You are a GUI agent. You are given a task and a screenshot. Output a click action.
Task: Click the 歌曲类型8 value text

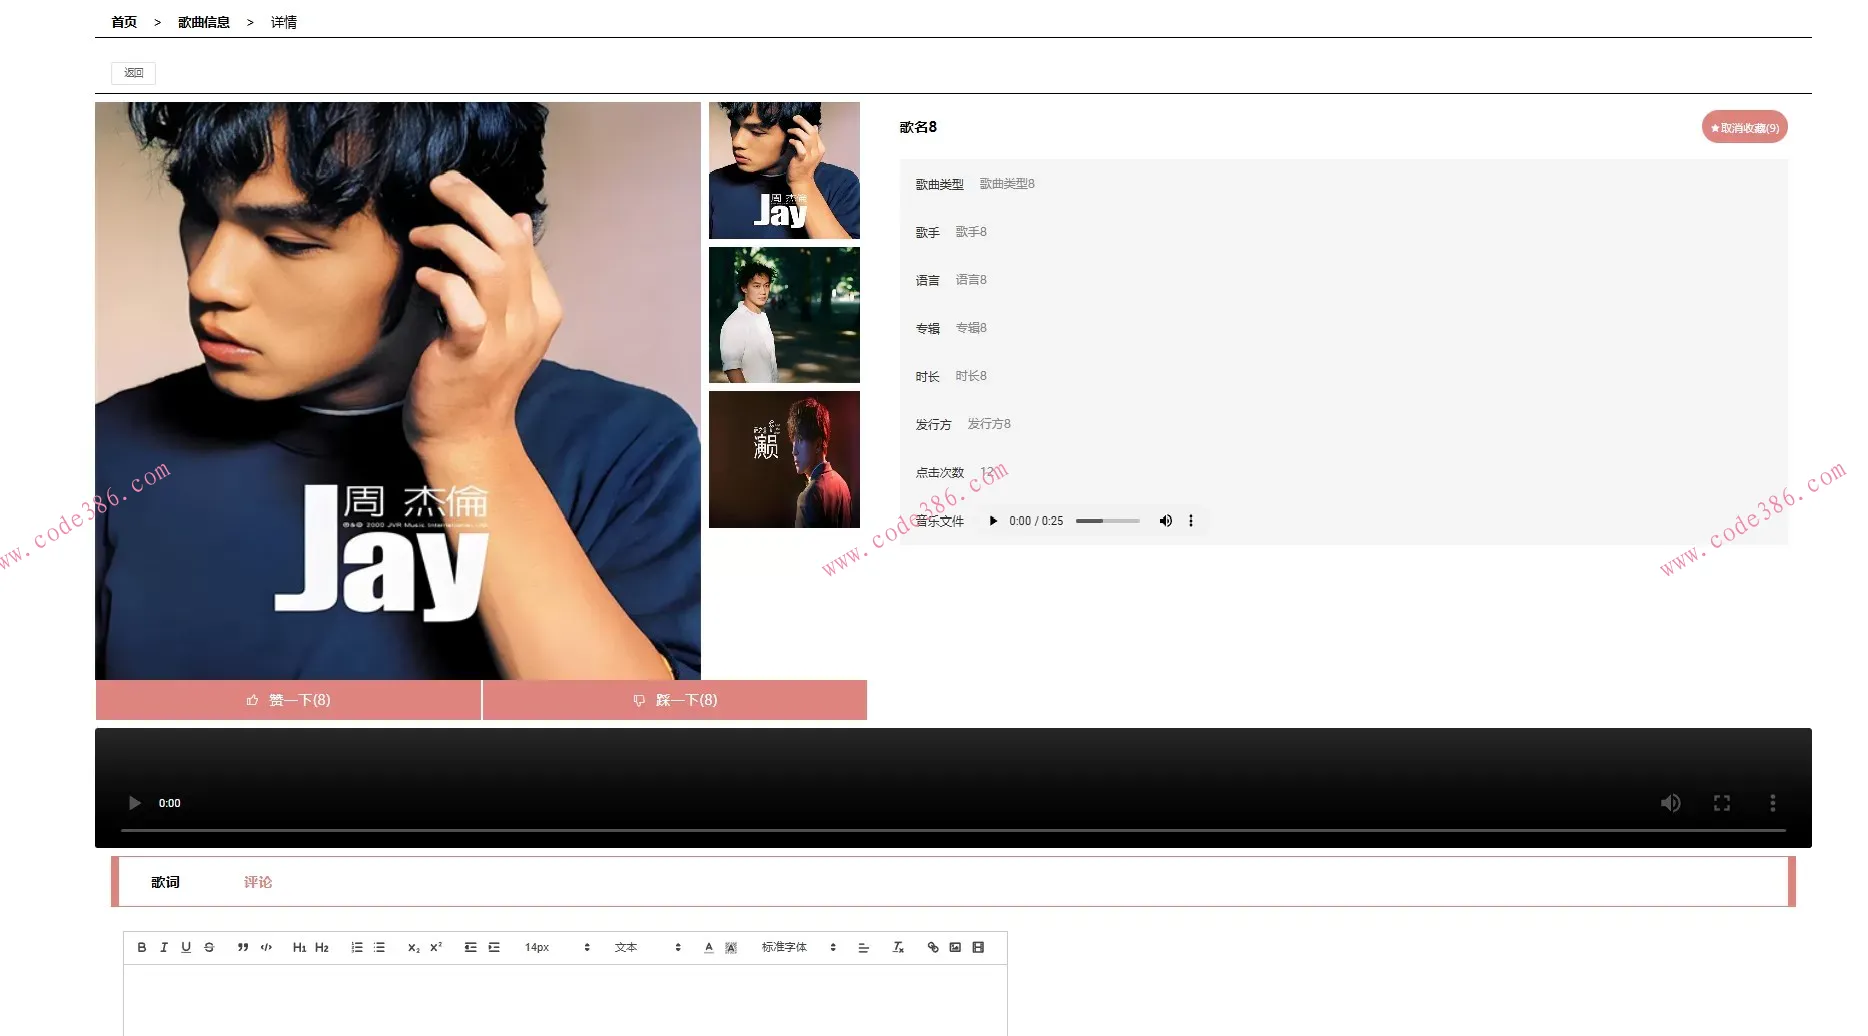[1007, 184]
